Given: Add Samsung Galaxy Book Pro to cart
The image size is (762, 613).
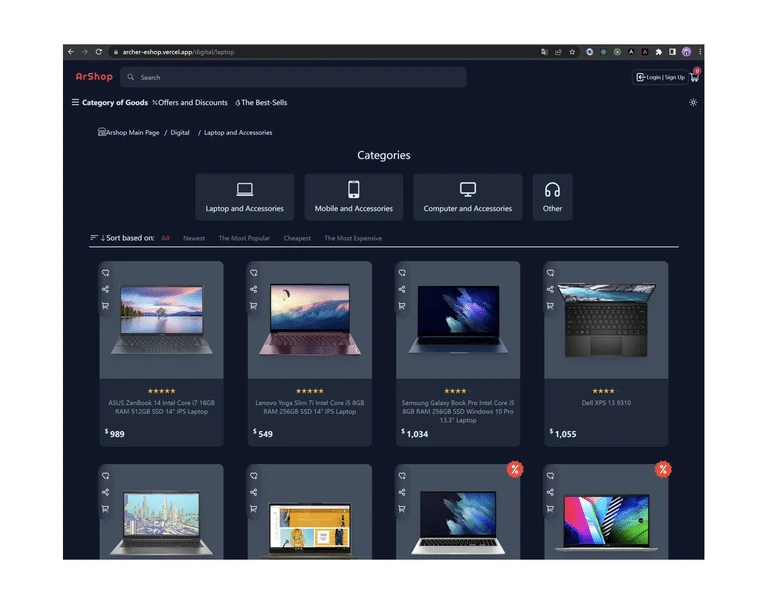Looking at the screenshot, I should pos(401,306).
